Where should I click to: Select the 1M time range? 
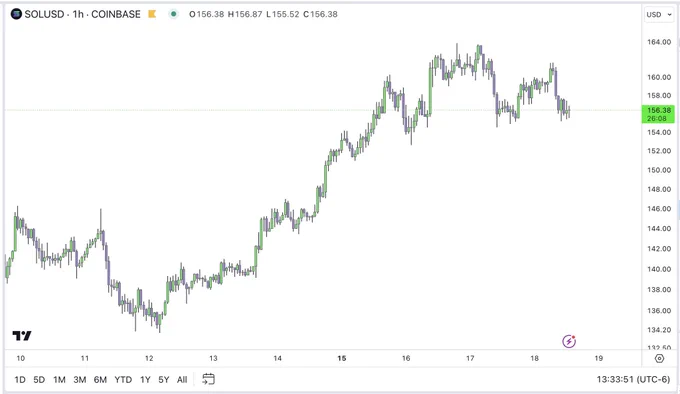(59, 380)
